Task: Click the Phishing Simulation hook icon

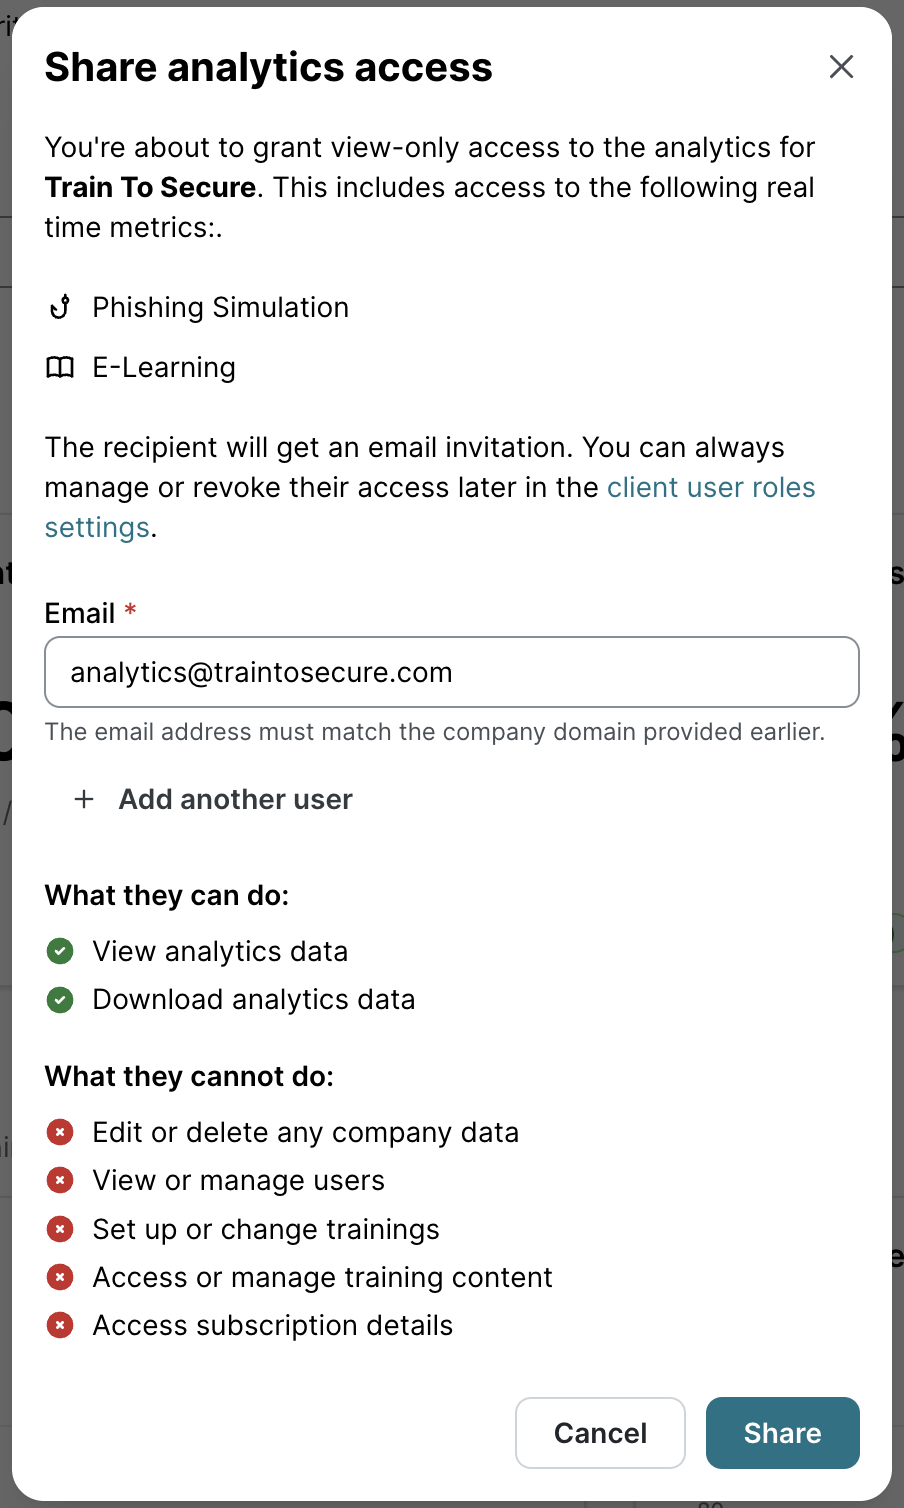Action: coord(60,307)
